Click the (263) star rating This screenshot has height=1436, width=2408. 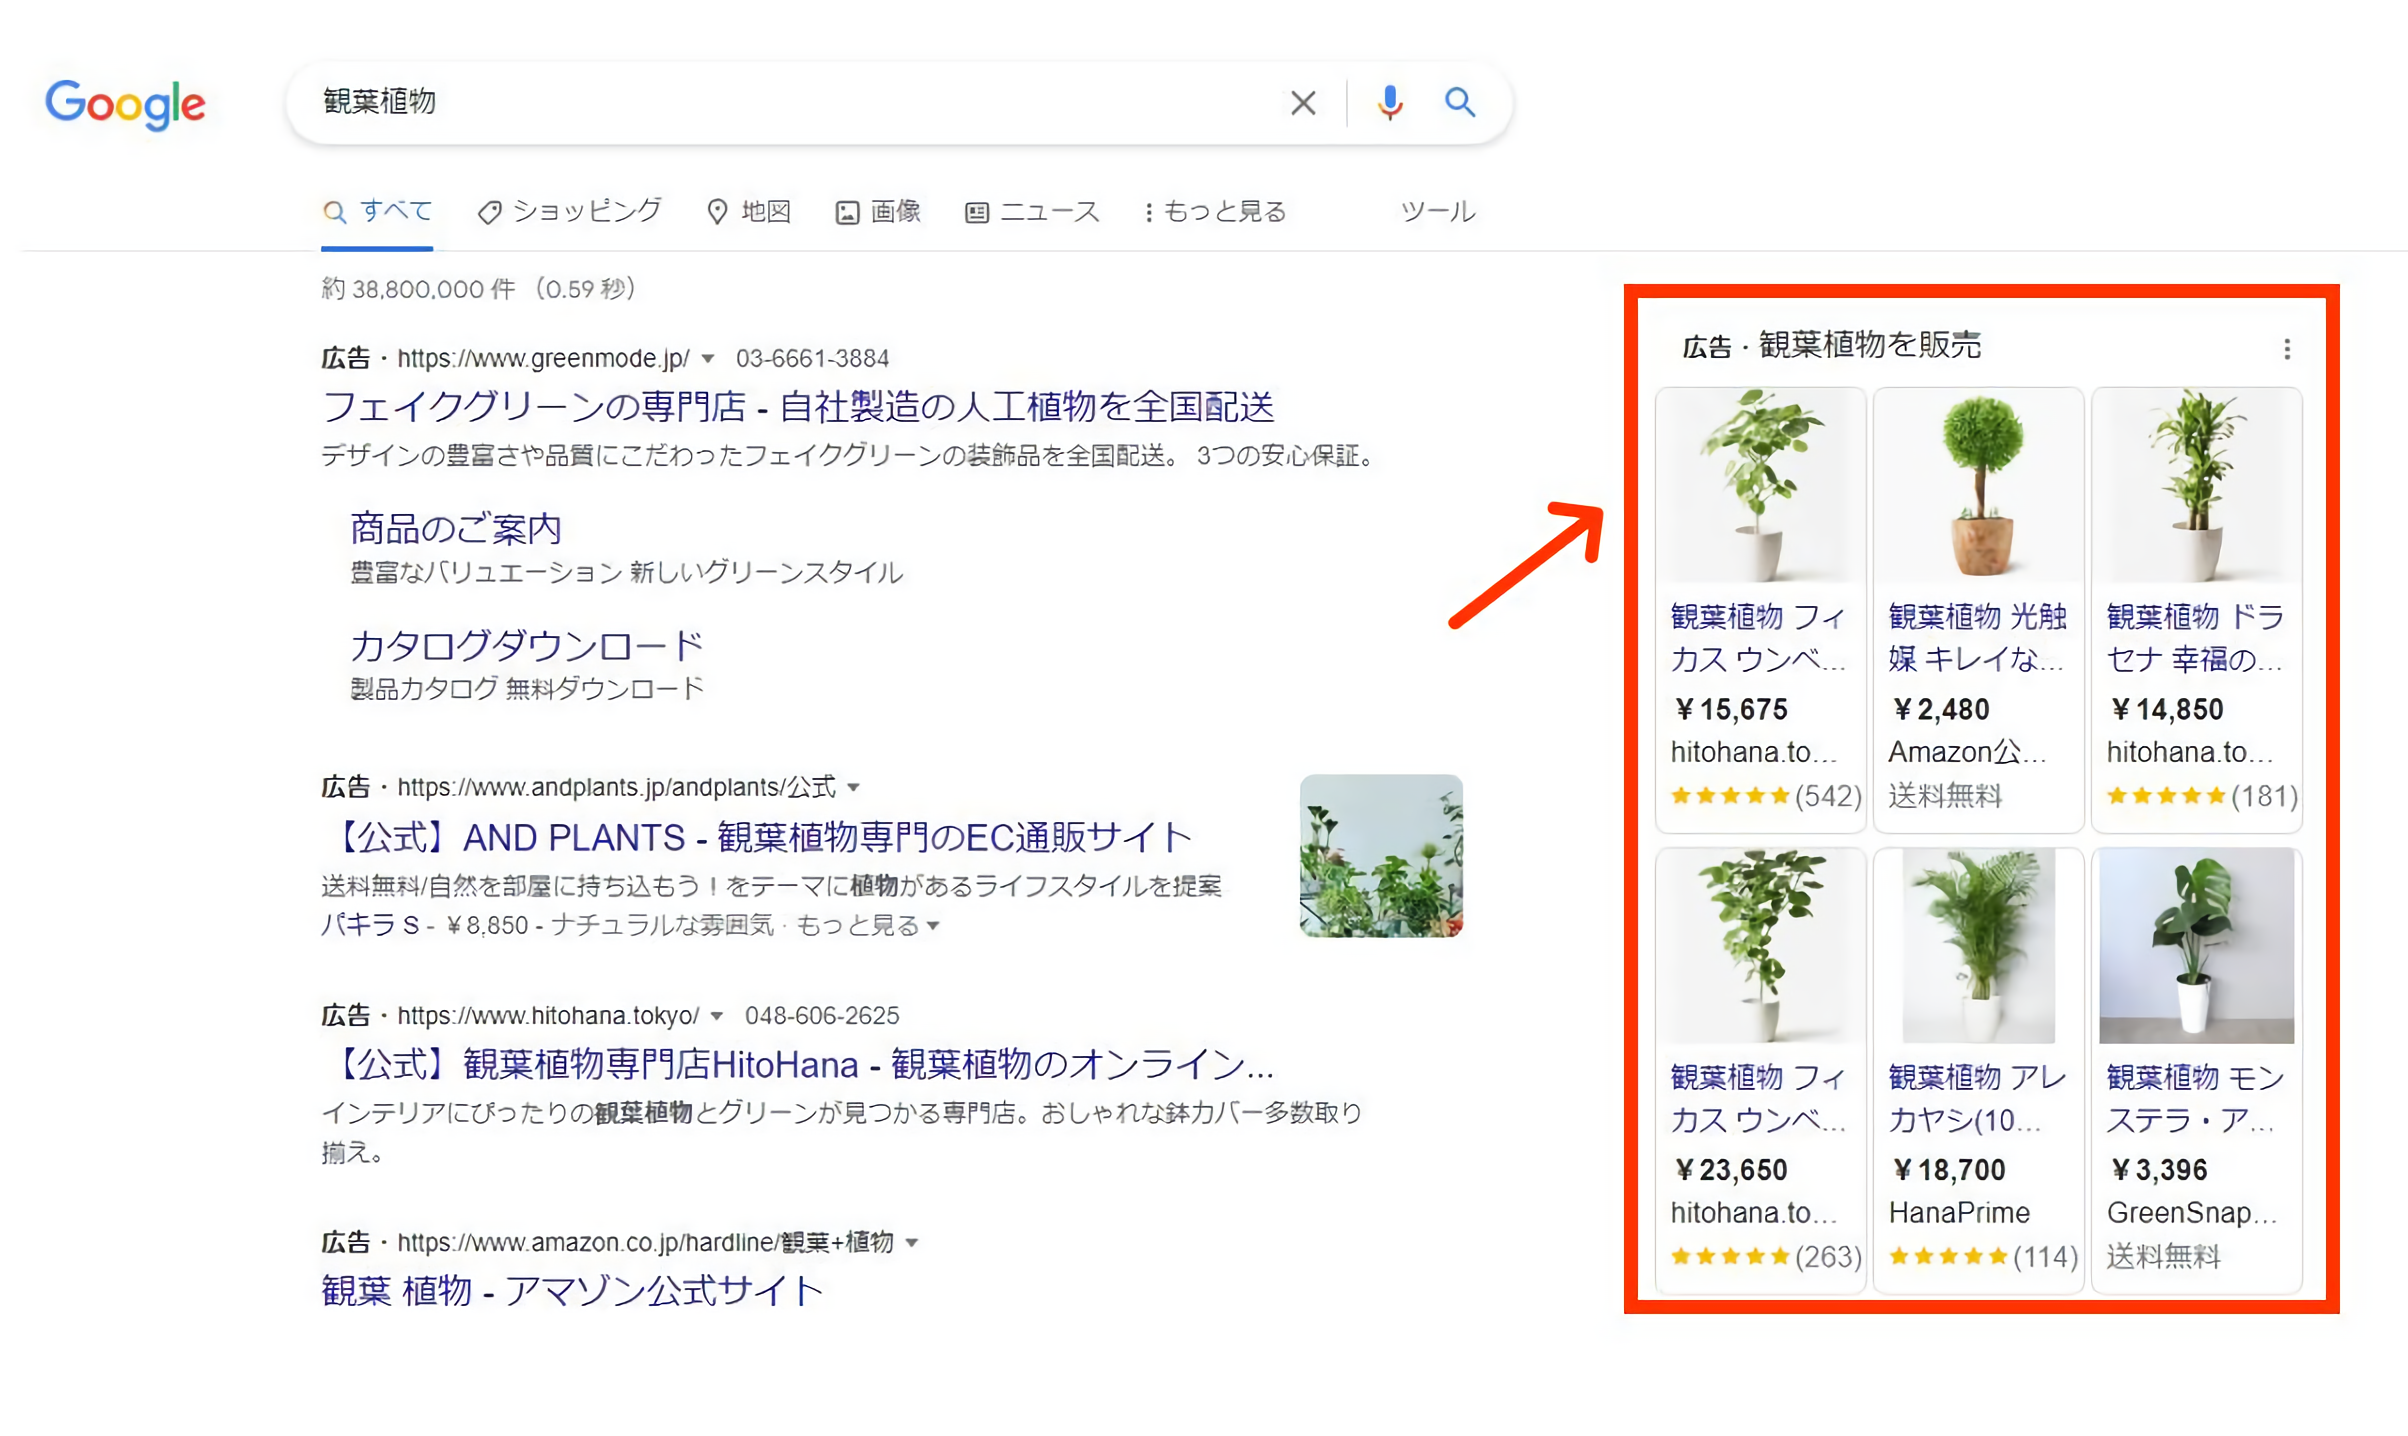point(1766,1256)
